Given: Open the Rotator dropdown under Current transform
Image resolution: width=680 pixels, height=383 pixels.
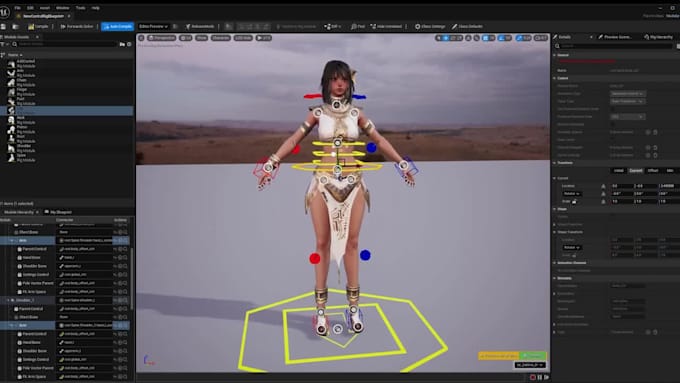Looking at the screenshot, I should click(x=571, y=193).
